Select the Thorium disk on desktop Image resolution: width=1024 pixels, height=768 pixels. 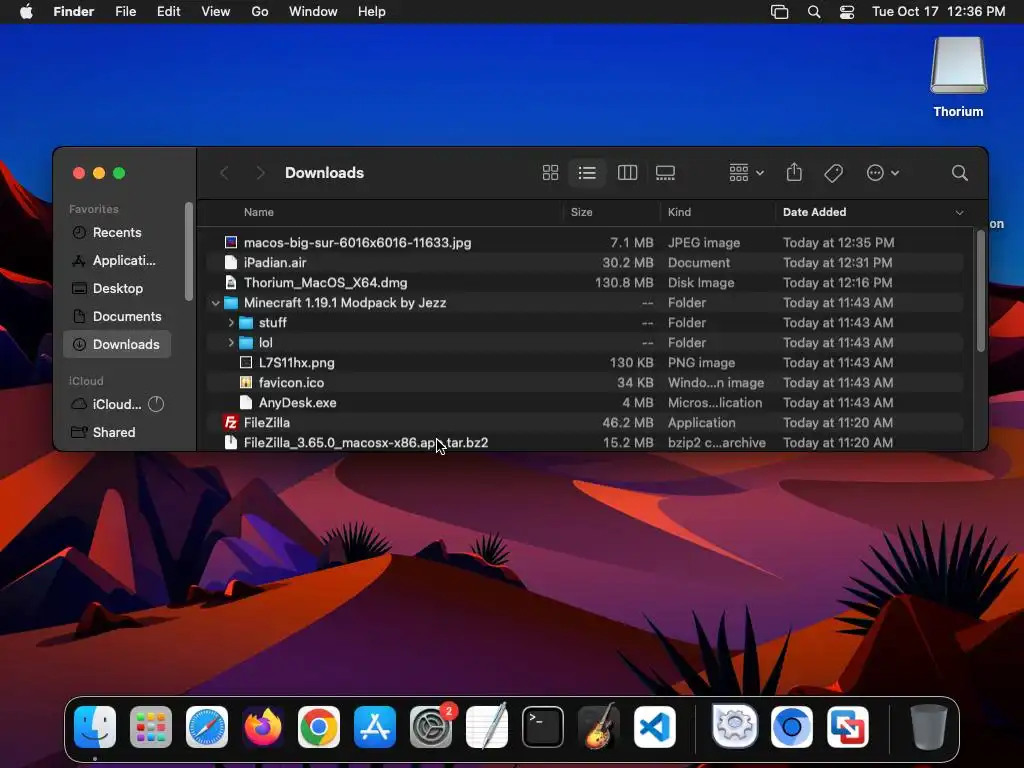pyautogui.click(x=958, y=77)
